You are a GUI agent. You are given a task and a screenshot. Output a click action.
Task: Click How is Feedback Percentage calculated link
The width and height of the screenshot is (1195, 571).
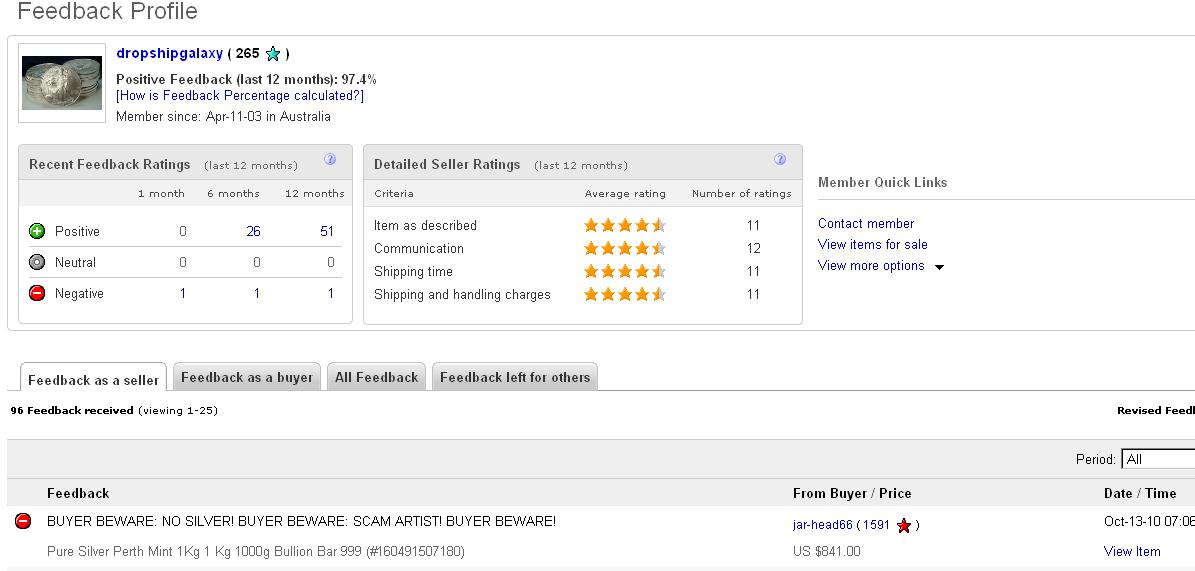240,96
